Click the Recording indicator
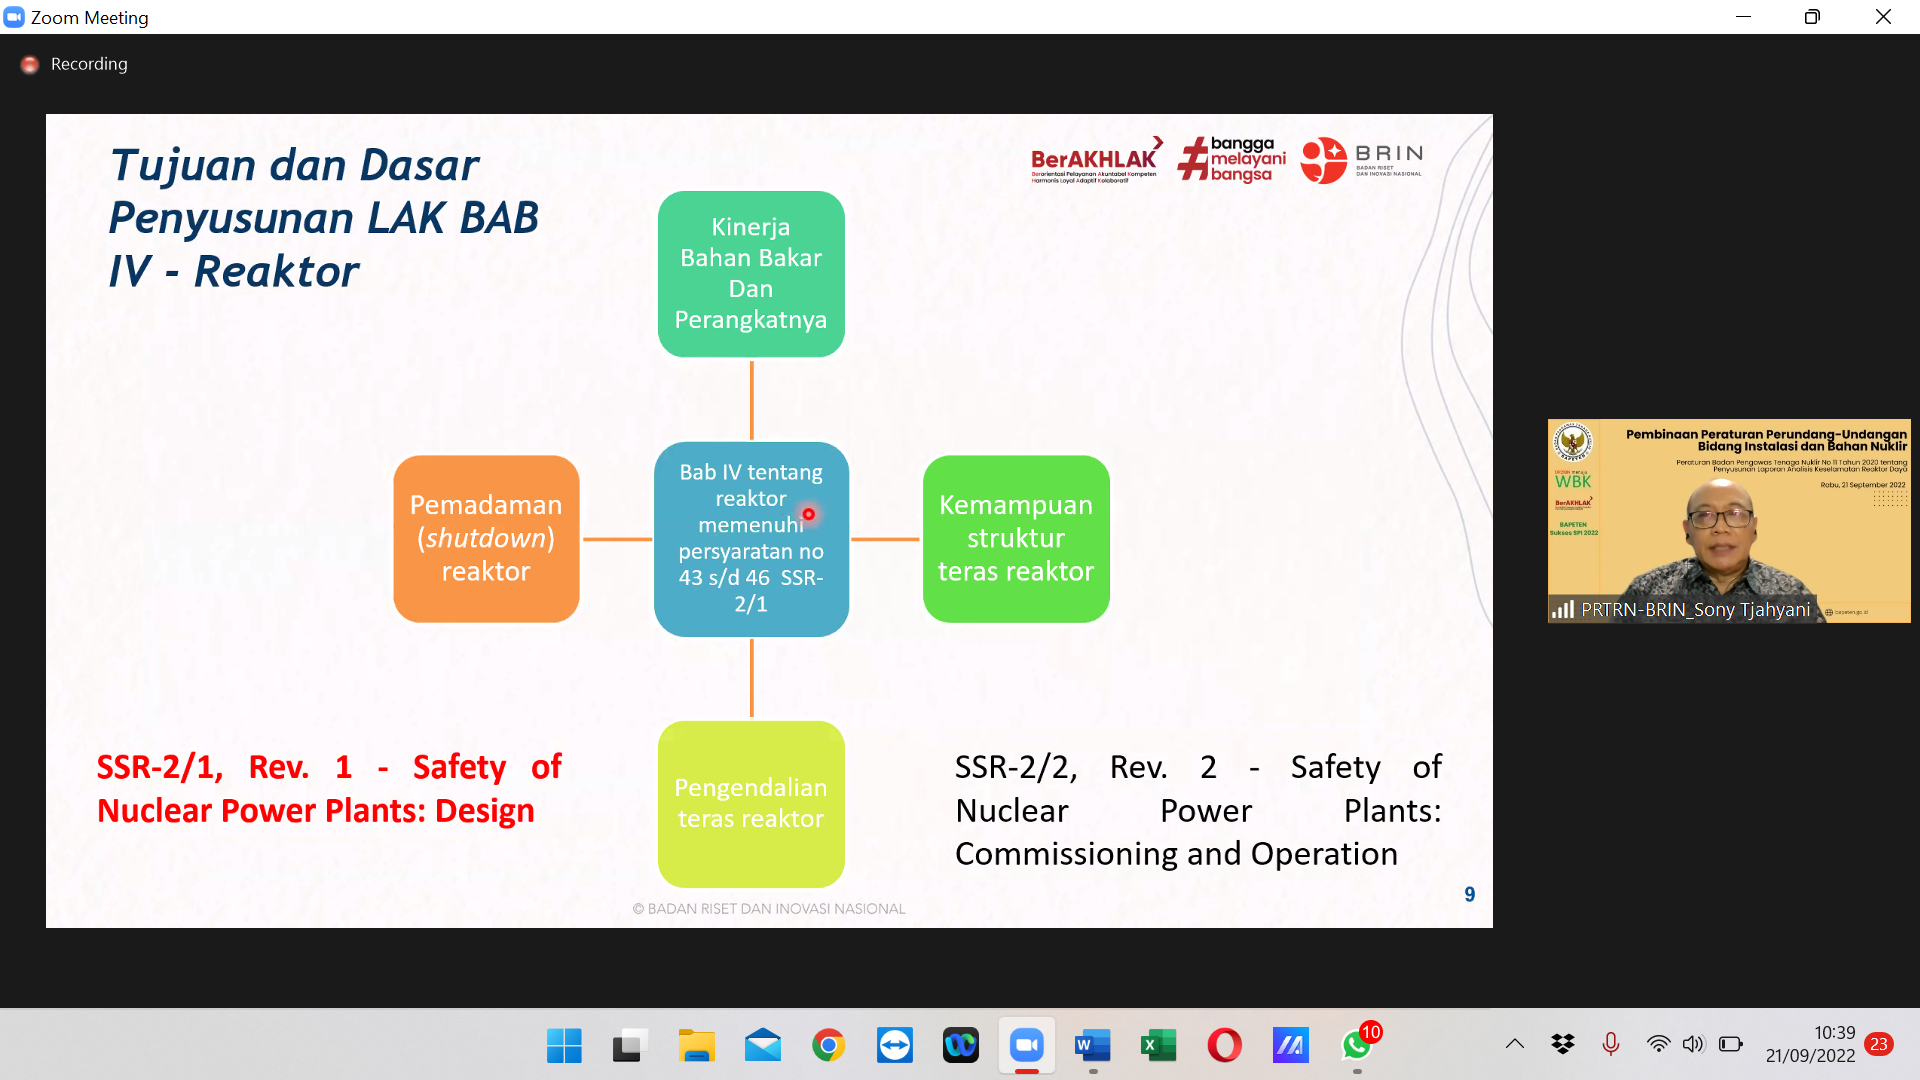The width and height of the screenshot is (1920, 1080). (75, 64)
